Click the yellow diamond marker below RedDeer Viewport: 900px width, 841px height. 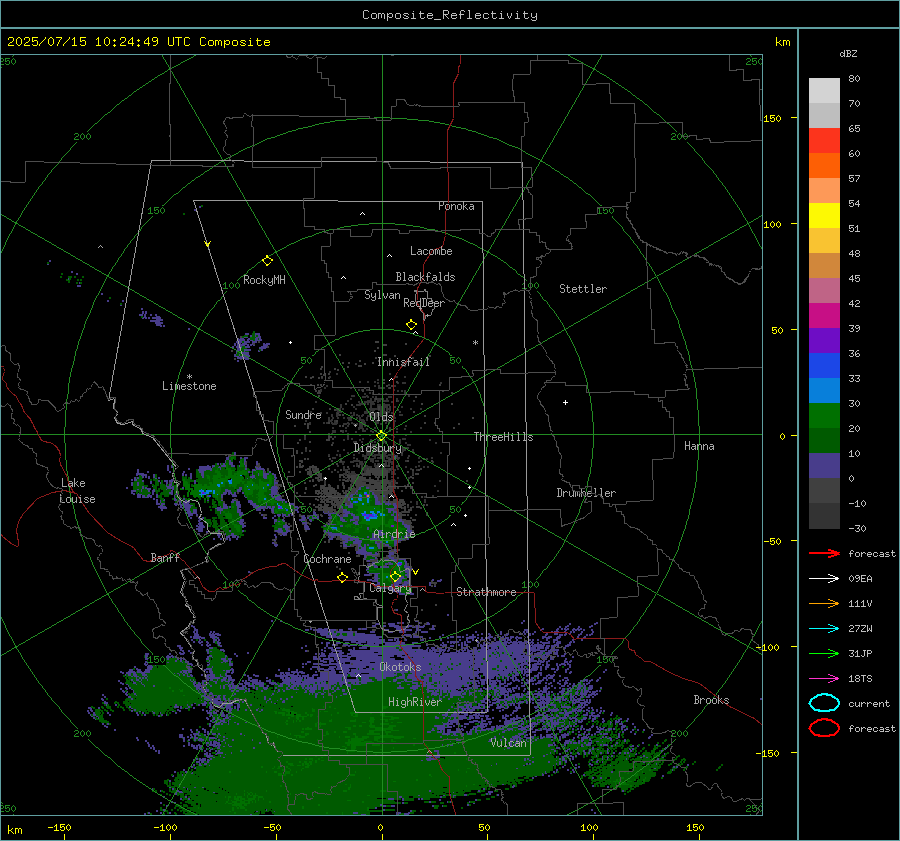point(412,325)
